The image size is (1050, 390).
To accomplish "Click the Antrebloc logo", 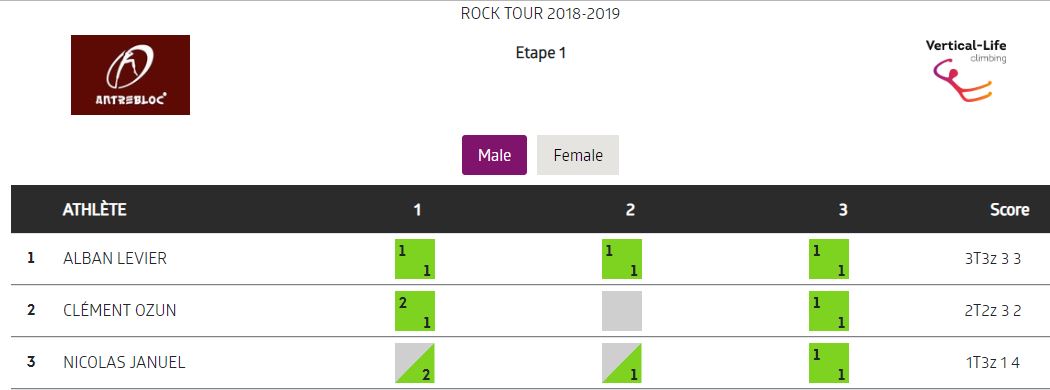I will [x=131, y=75].
